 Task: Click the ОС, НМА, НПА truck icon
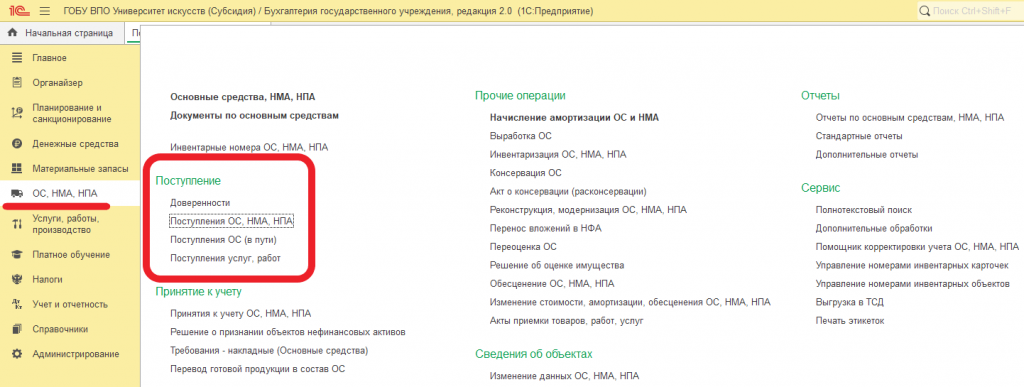point(18,193)
